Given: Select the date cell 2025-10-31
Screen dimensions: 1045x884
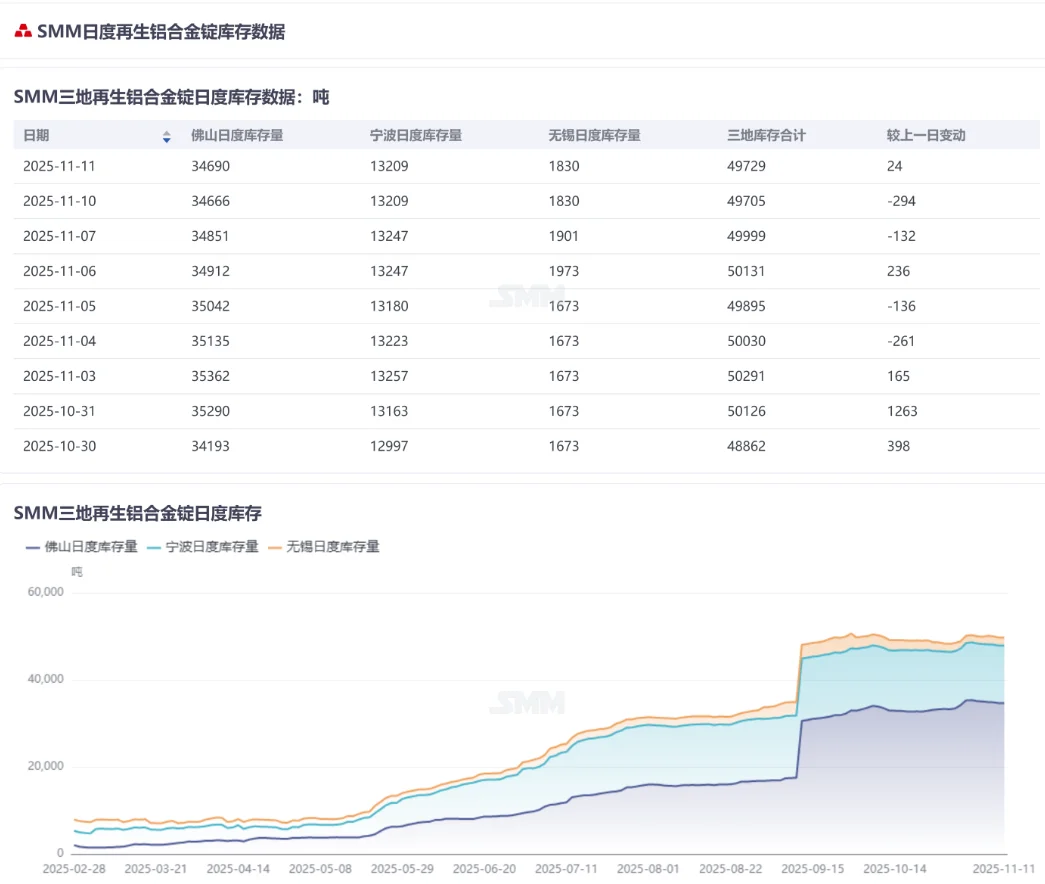Looking at the screenshot, I should click(59, 411).
